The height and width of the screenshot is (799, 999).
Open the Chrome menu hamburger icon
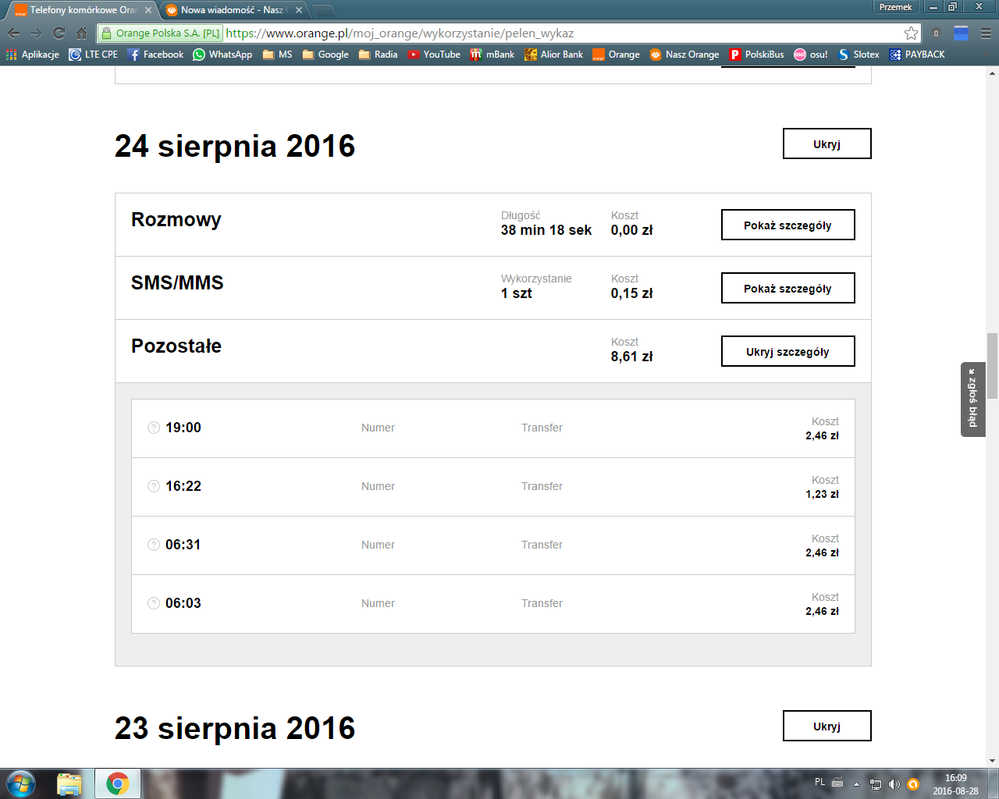tap(986, 33)
